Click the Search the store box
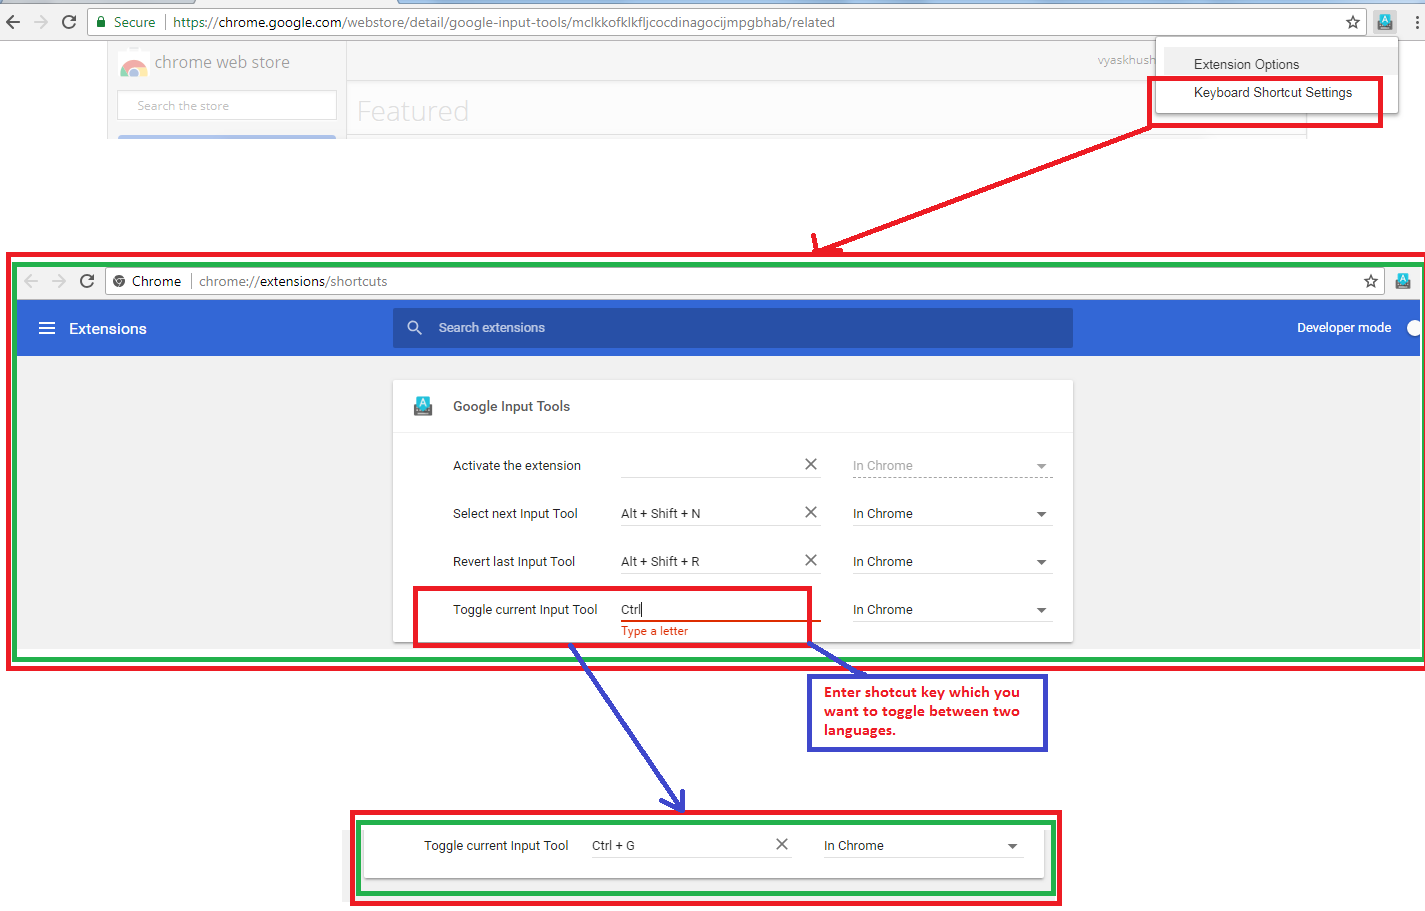This screenshot has height=911, width=1425. [x=227, y=105]
